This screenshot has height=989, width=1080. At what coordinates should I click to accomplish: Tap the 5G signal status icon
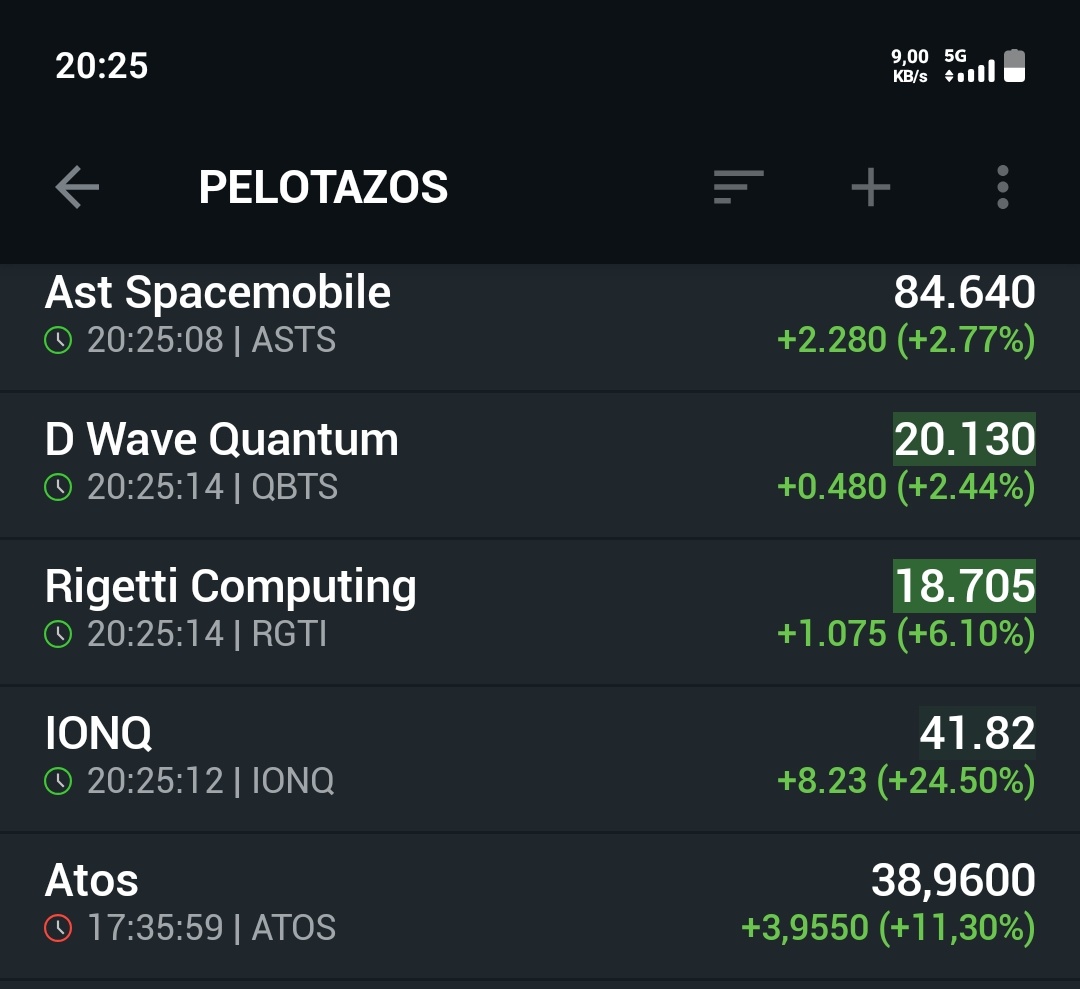[x=969, y=66]
